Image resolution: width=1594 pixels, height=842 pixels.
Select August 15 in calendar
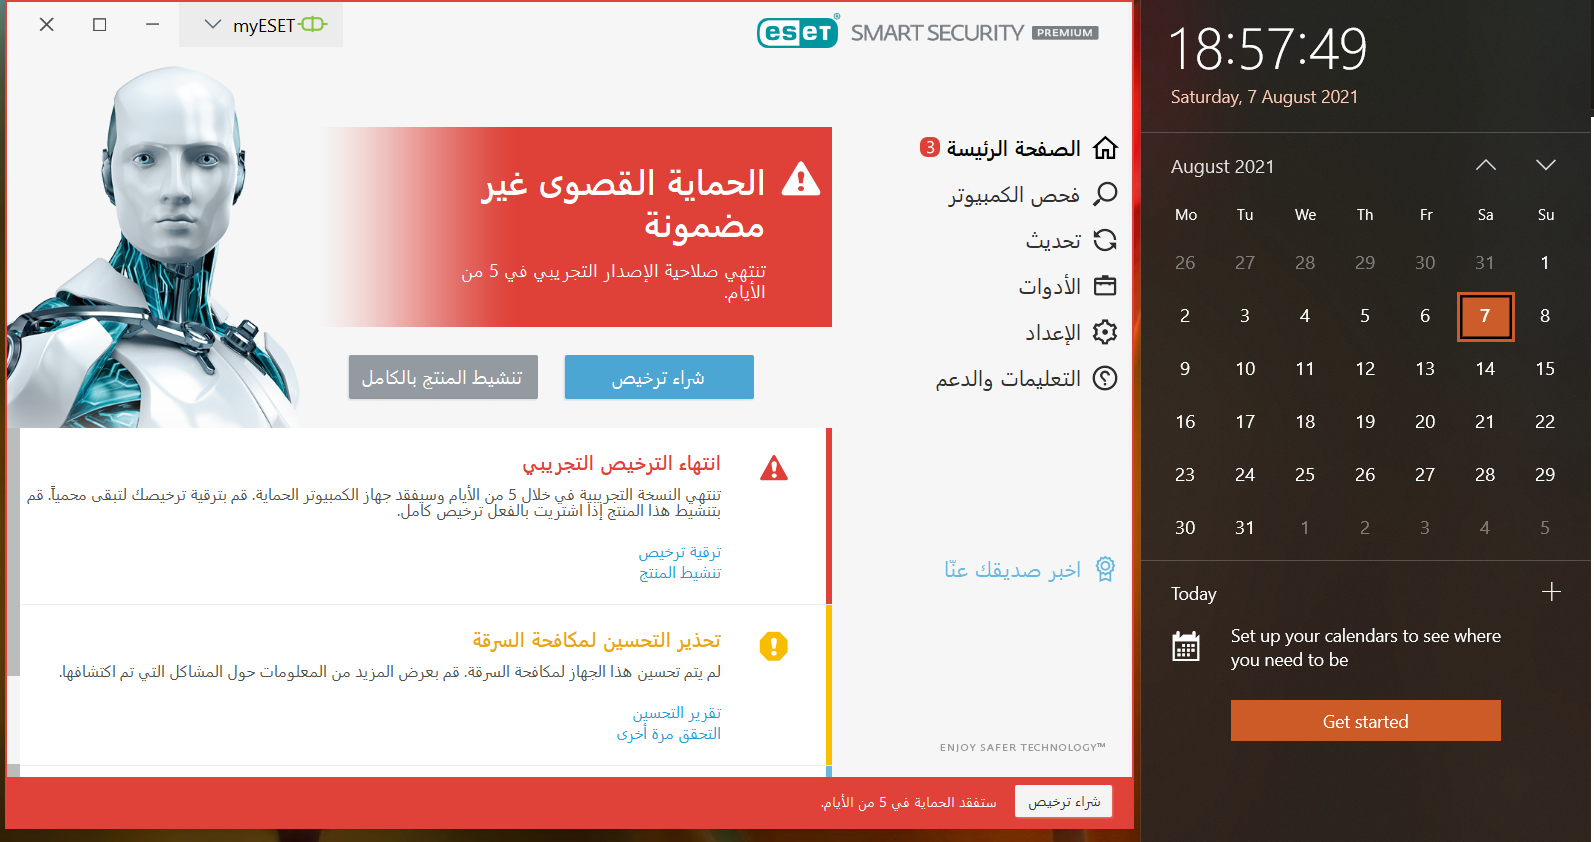[1545, 369]
